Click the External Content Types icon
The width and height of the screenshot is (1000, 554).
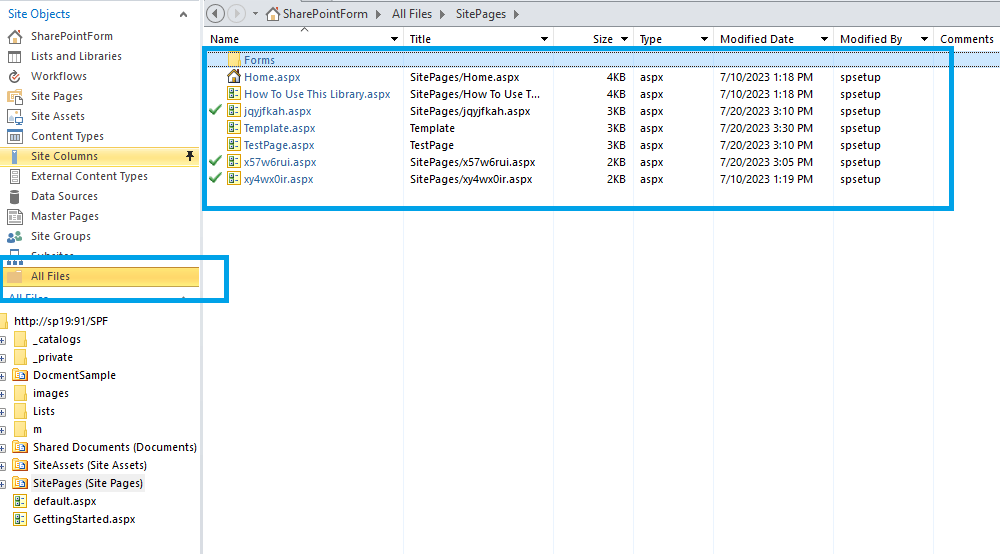[x=15, y=177]
